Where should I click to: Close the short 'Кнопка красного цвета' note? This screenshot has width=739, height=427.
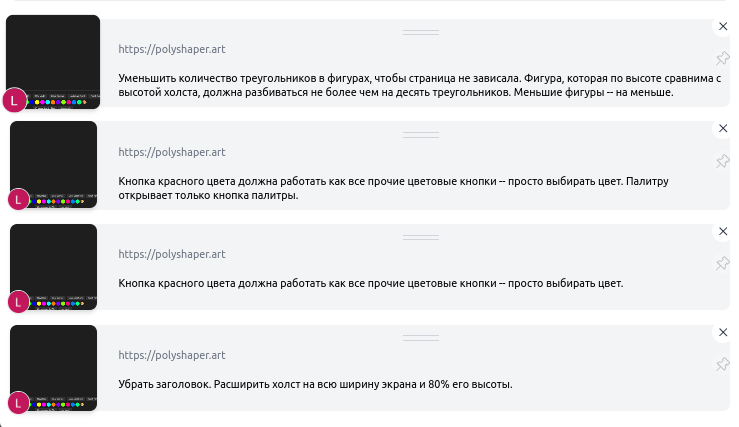pyautogui.click(x=723, y=231)
